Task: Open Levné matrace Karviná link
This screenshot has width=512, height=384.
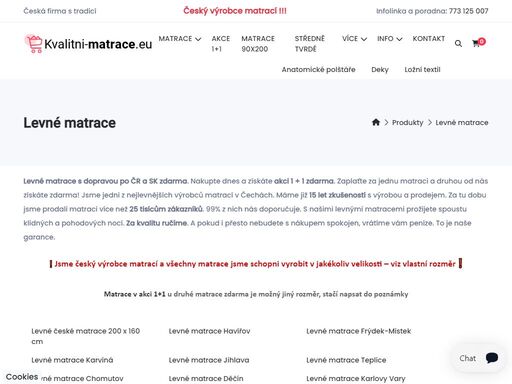Action: coord(72,360)
